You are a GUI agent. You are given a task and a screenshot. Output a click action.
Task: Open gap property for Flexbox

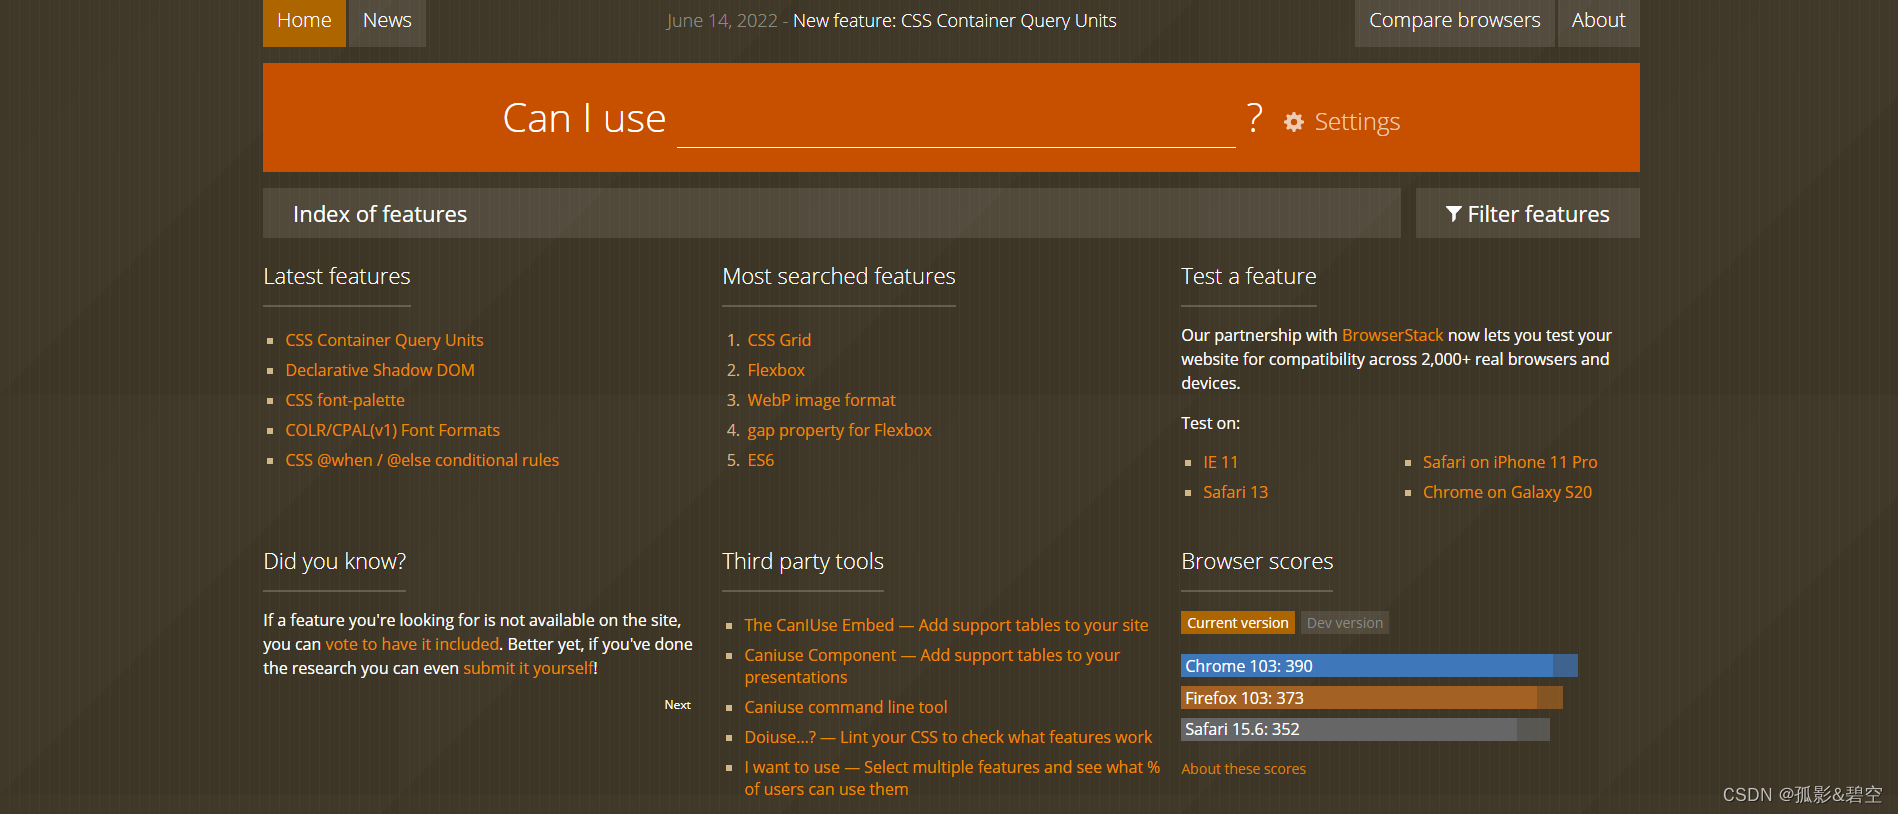point(839,430)
